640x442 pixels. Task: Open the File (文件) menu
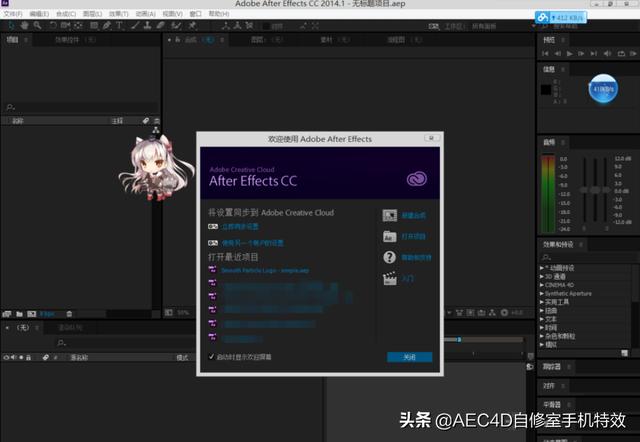(x=13, y=14)
